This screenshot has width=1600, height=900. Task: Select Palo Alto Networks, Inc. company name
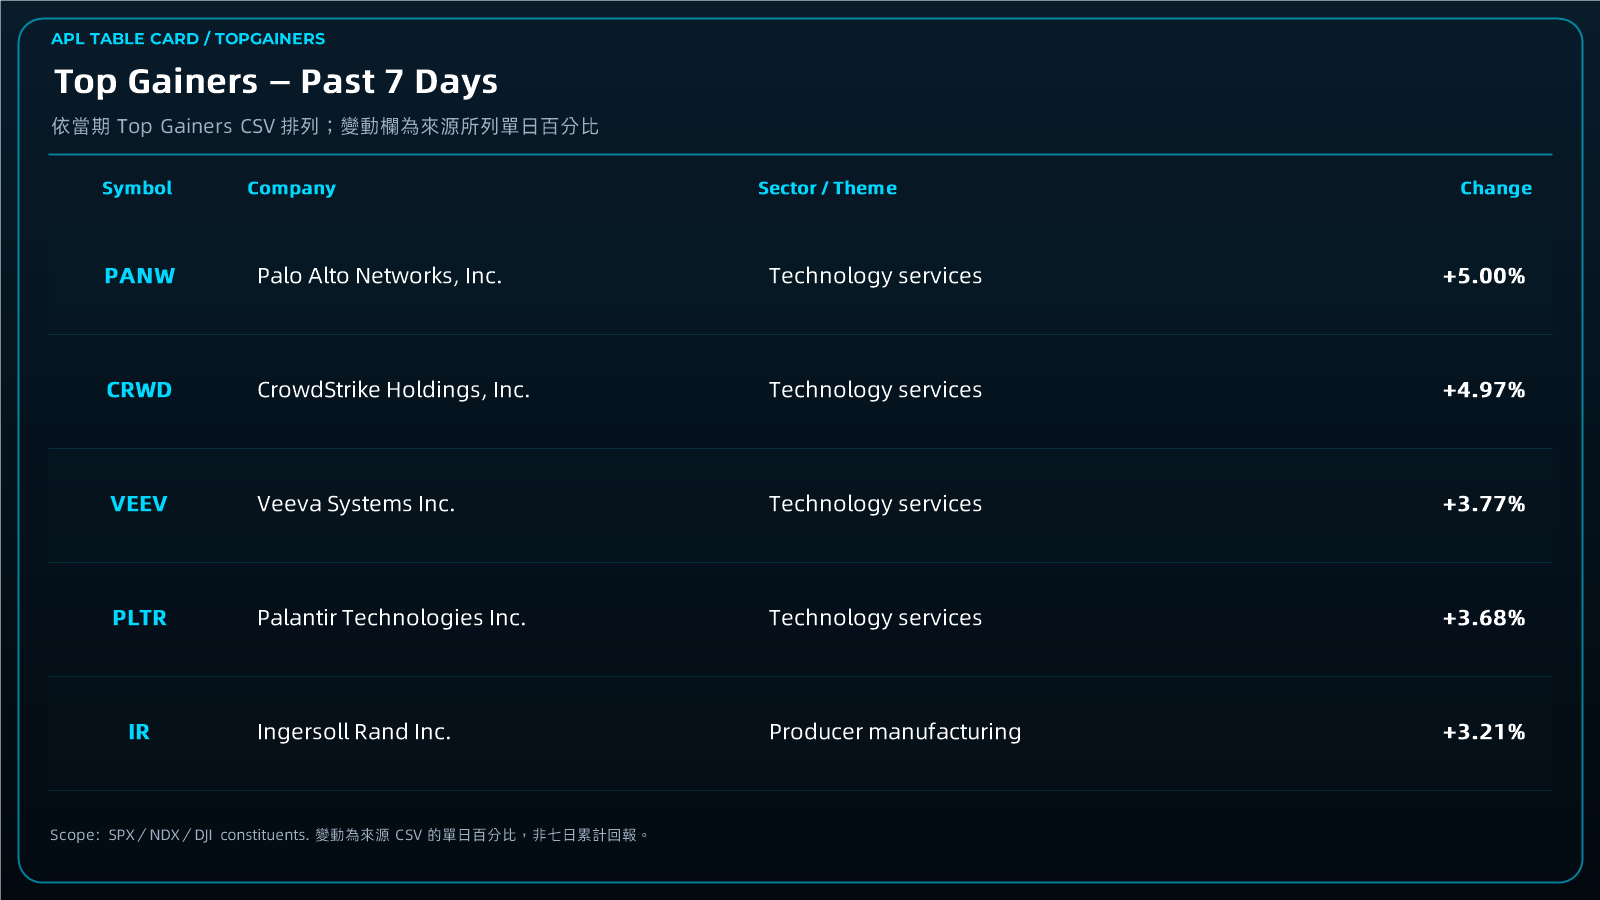coord(379,276)
